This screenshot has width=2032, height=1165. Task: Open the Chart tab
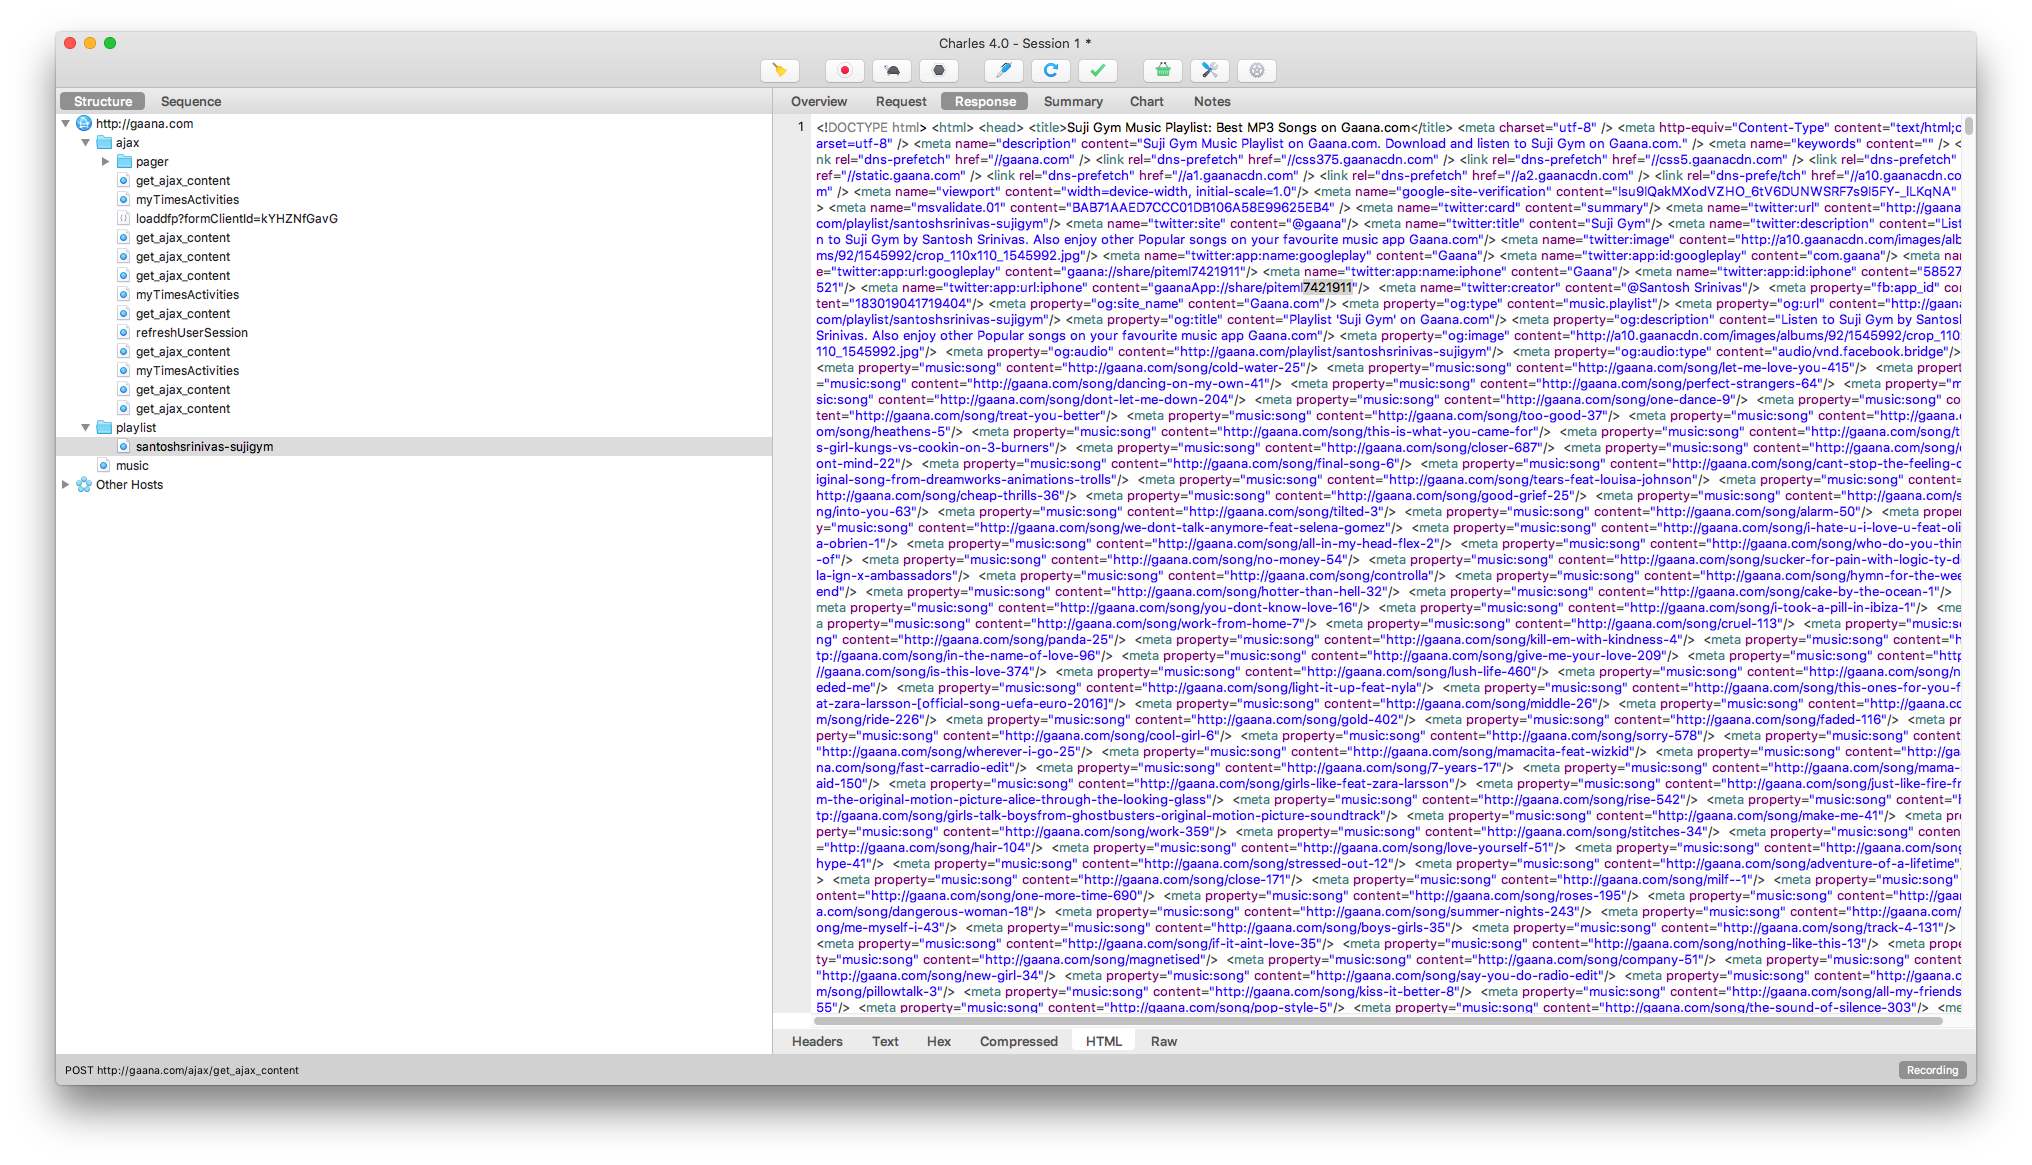click(1147, 101)
